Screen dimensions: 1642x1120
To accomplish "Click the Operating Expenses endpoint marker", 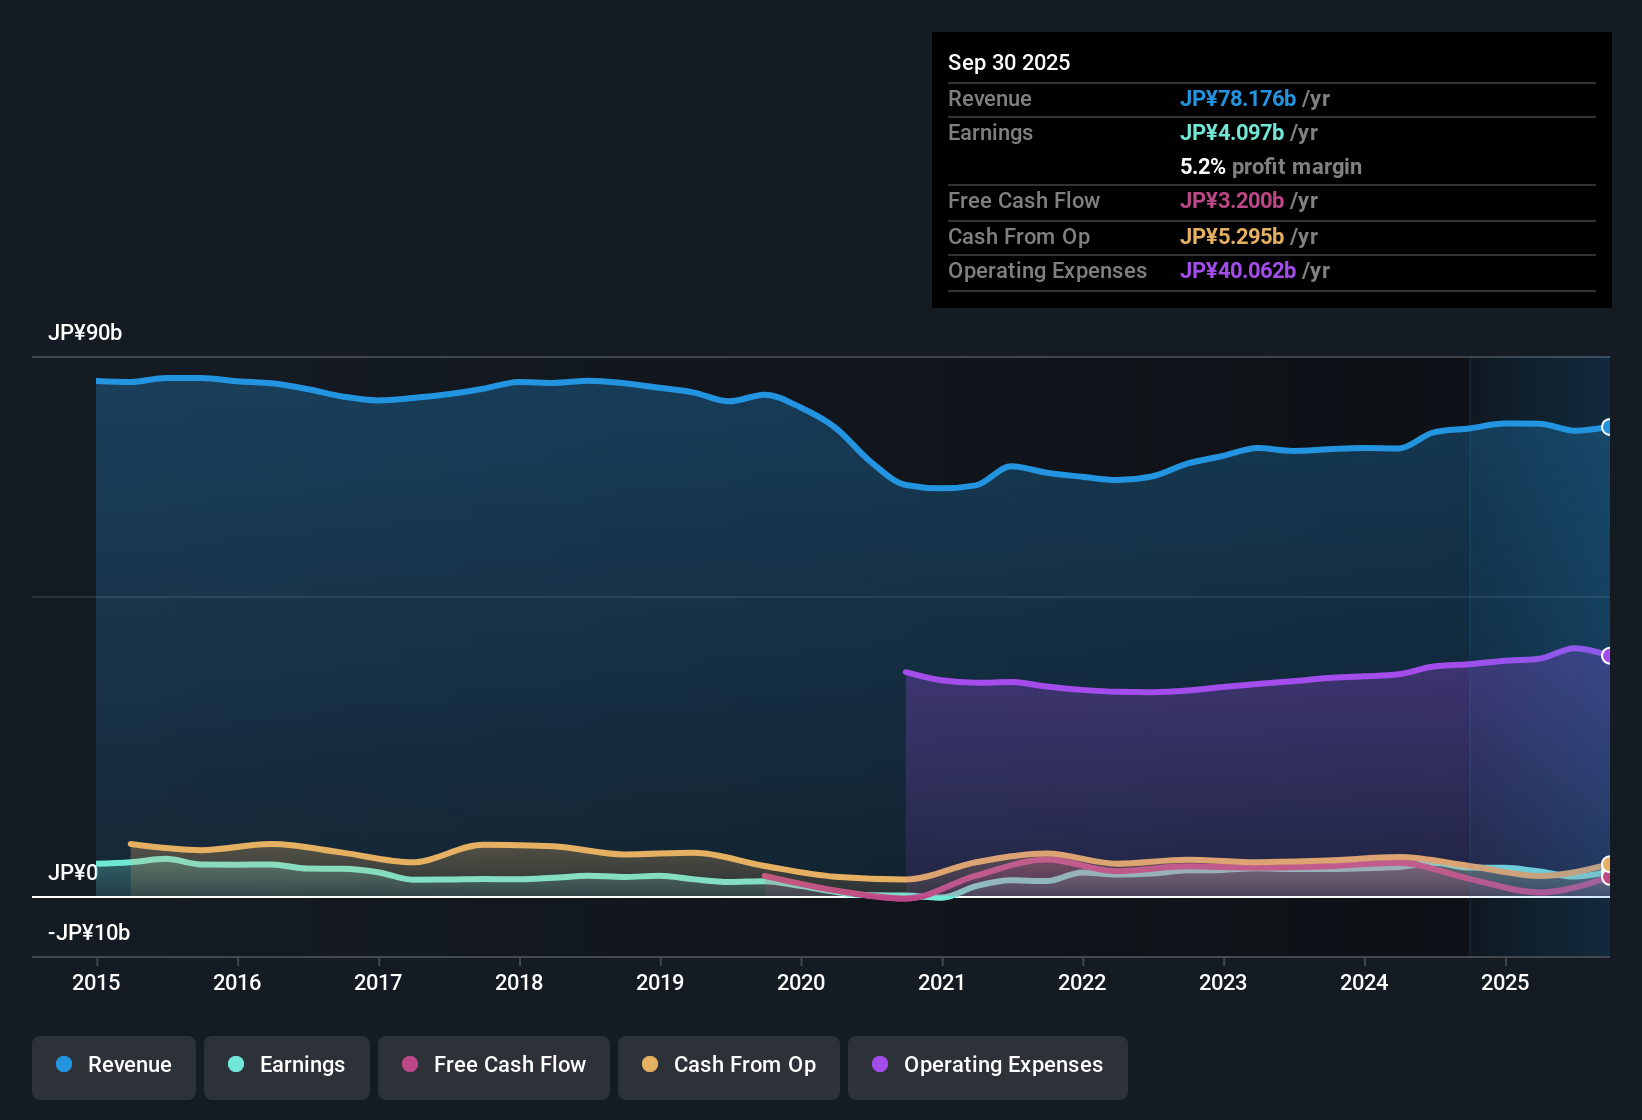I will click(1608, 654).
